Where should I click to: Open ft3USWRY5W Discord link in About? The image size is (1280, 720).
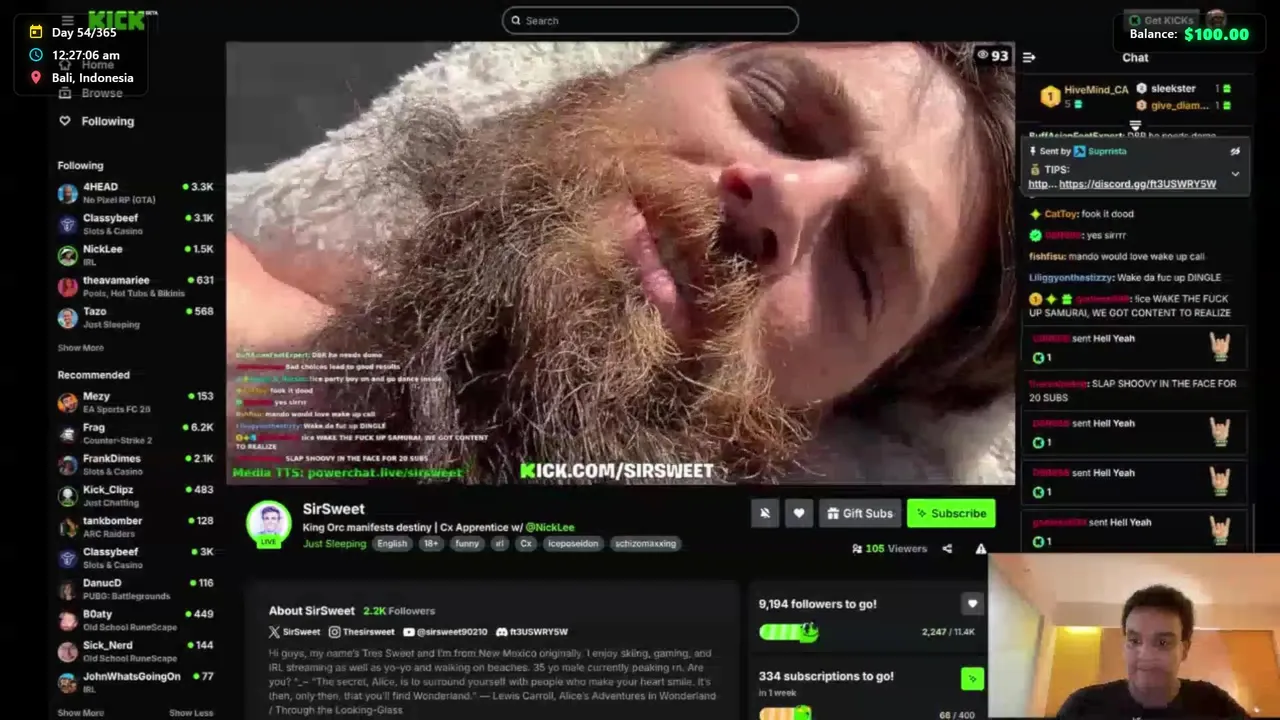click(x=532, y=632)
